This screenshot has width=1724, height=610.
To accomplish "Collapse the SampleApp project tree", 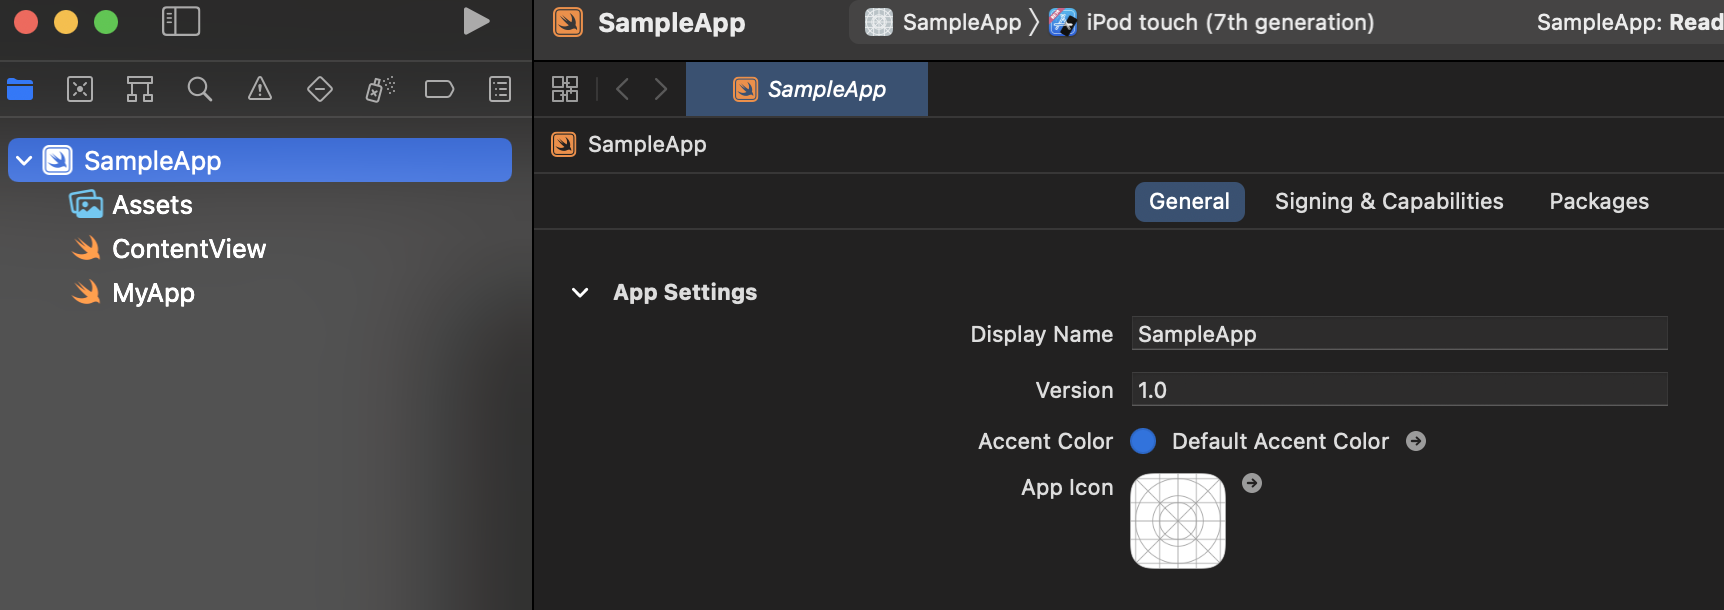I will point(24,160).
